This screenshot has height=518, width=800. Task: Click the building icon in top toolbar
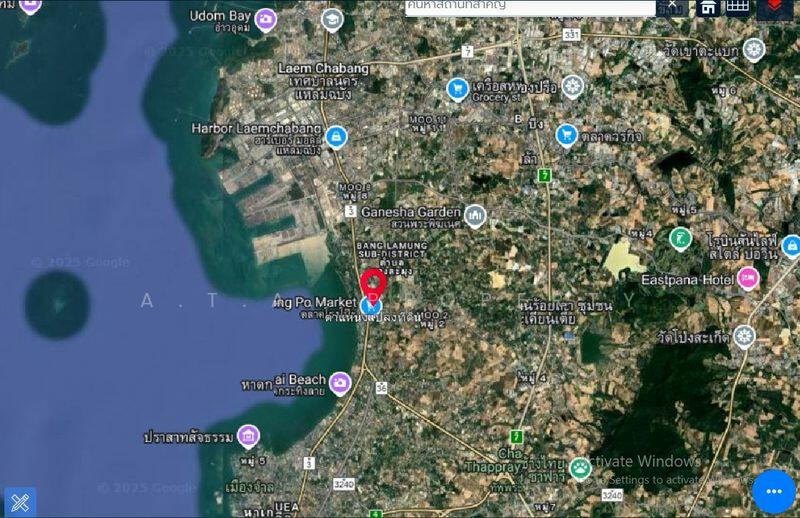(708, 8)
